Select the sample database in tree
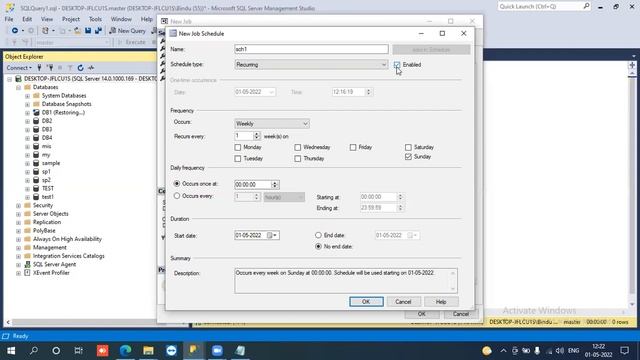The width and height of the screenshot is (640, 360). (51, 163)
